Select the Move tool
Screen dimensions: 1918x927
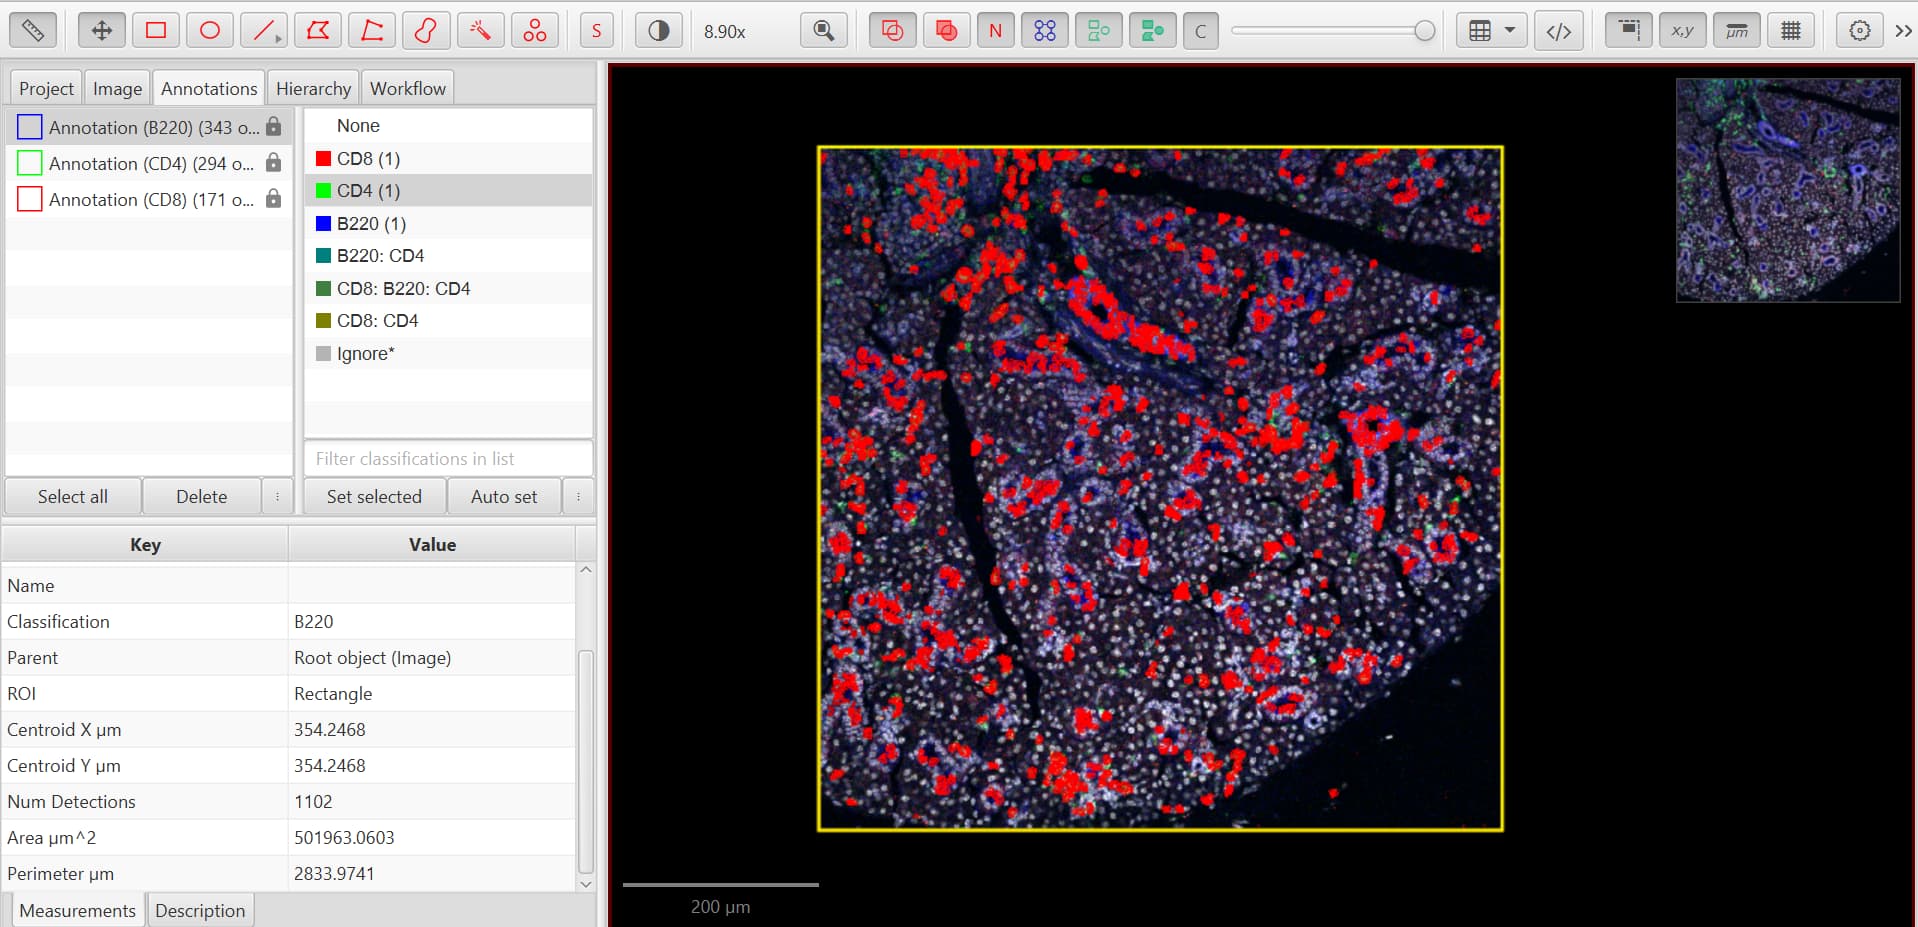coord(100,29)
